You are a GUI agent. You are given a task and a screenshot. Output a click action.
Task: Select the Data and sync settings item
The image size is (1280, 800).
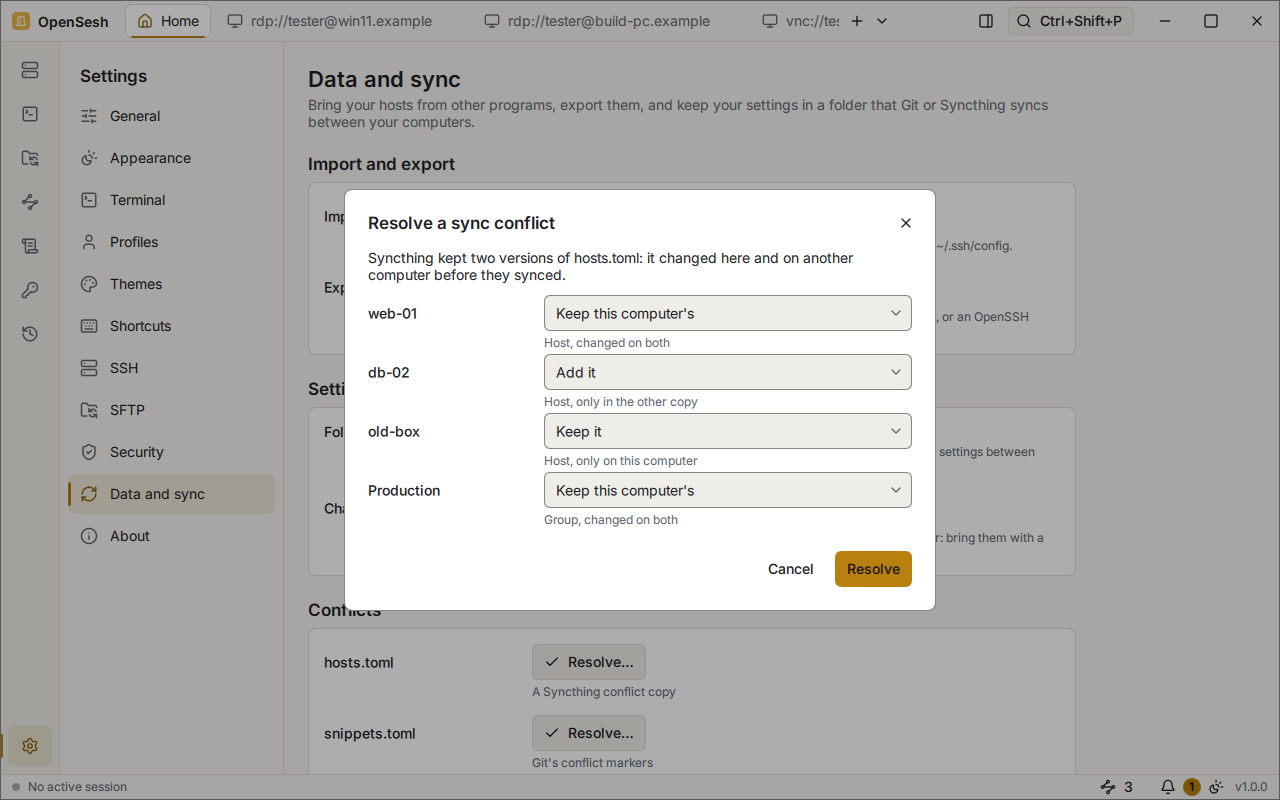pos(171,494)
